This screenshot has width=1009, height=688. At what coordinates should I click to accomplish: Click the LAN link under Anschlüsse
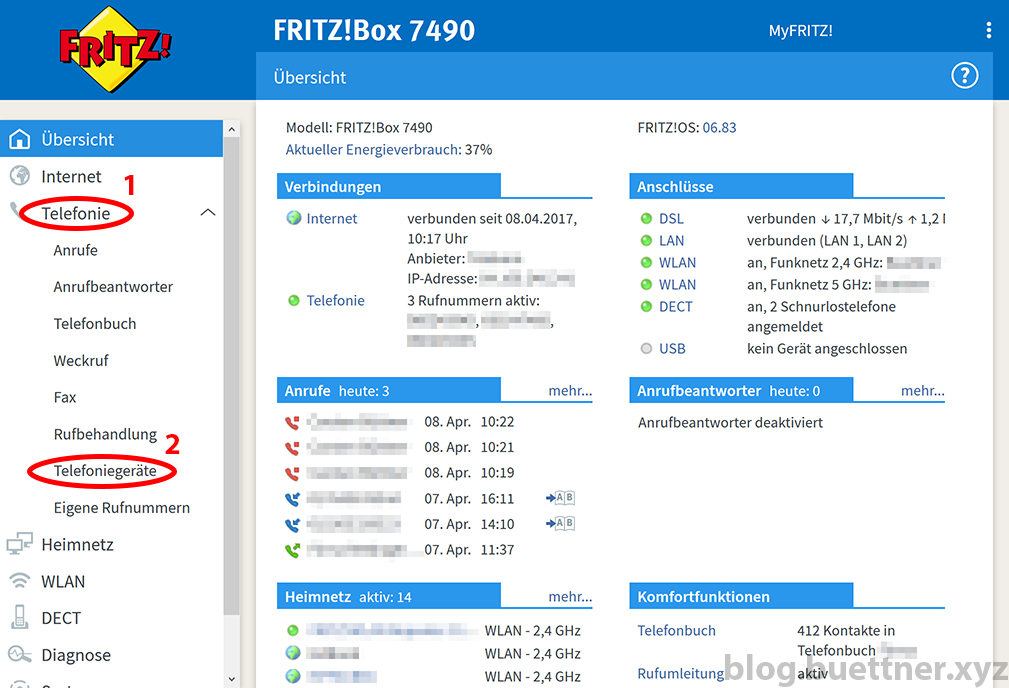[x=671, y=241]
